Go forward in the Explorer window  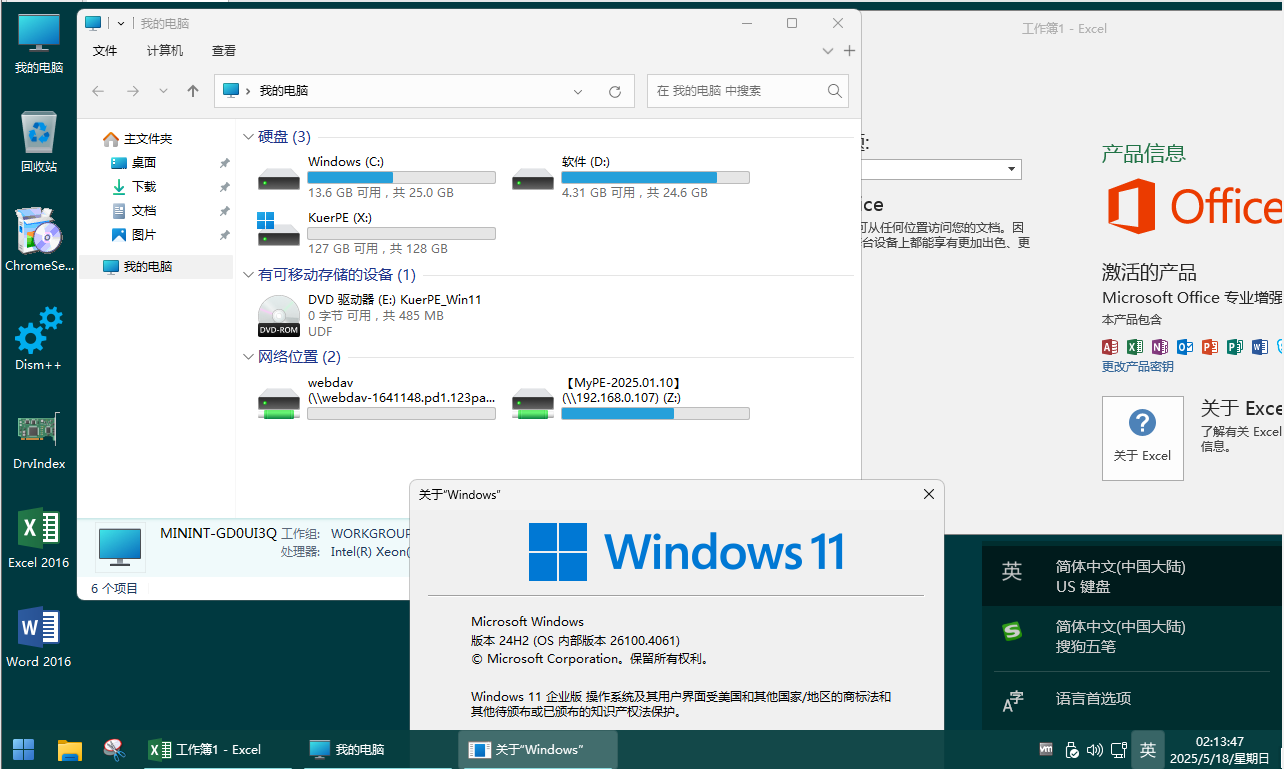click(132, 91)
